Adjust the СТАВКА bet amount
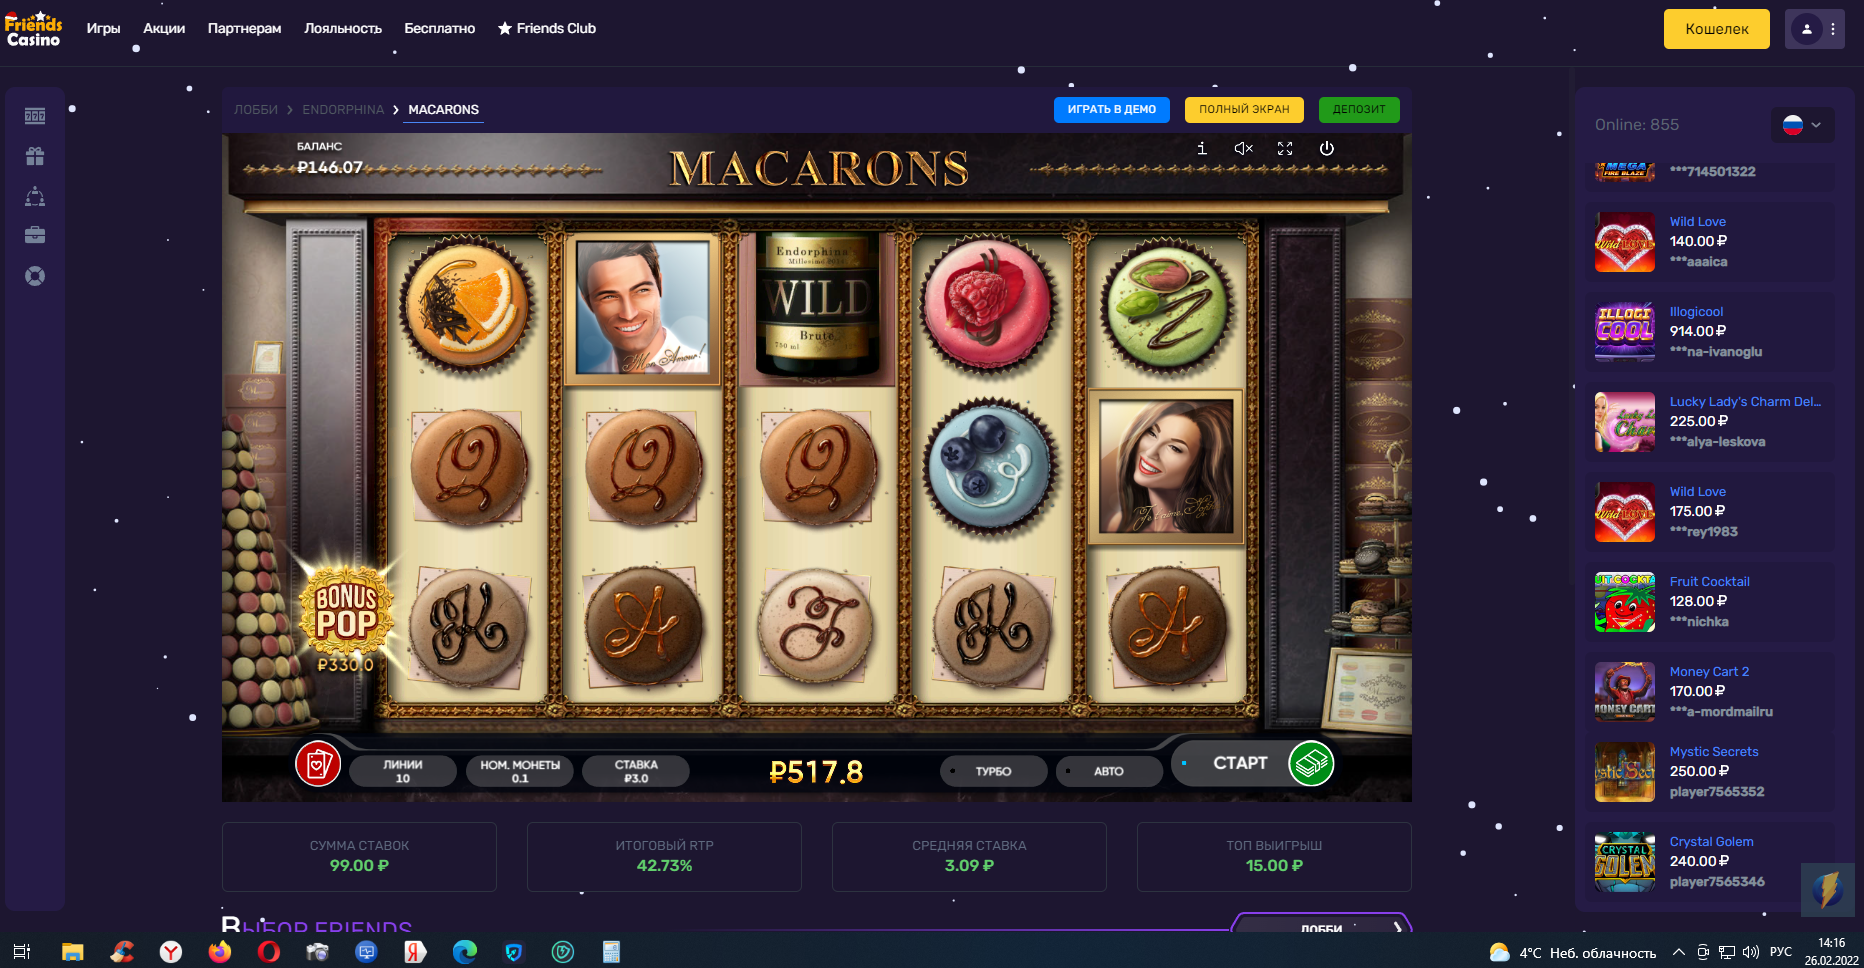This screenshot has height=968, width=1864. point(636,771)
